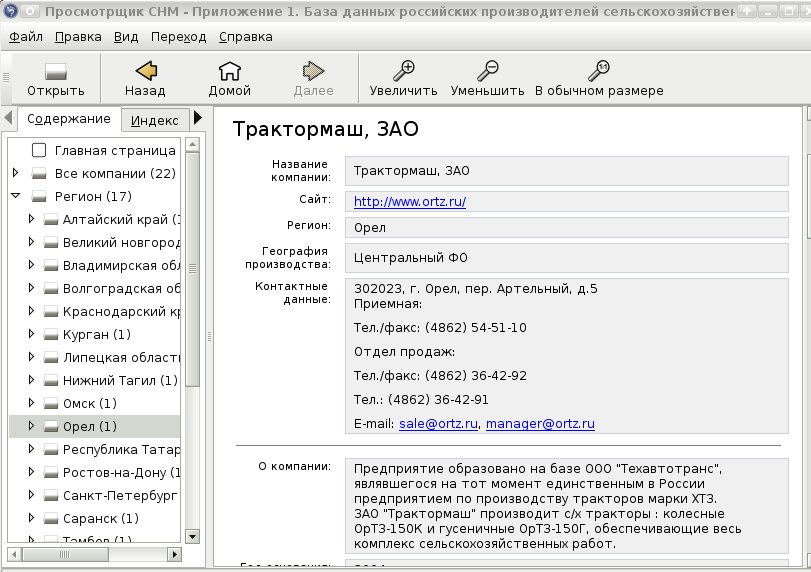The image size is (811, 572).
Task: Click the pane splitter handle
Action: tap(209, 336)
